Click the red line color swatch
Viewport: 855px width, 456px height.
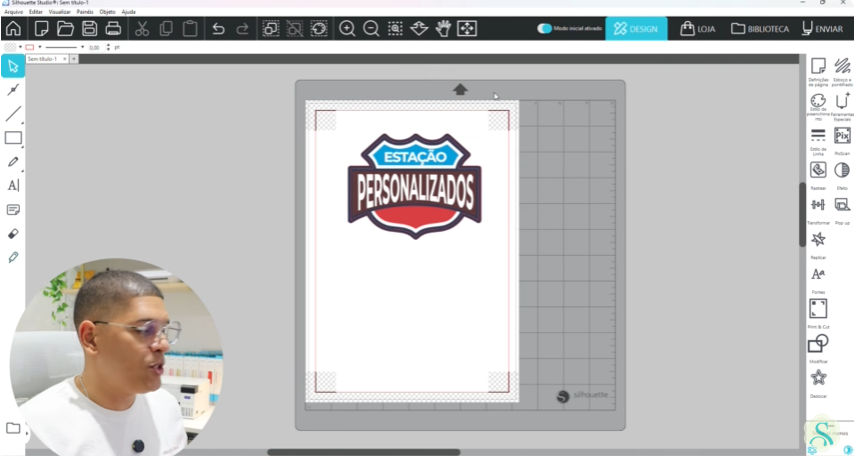click(30, 47)
